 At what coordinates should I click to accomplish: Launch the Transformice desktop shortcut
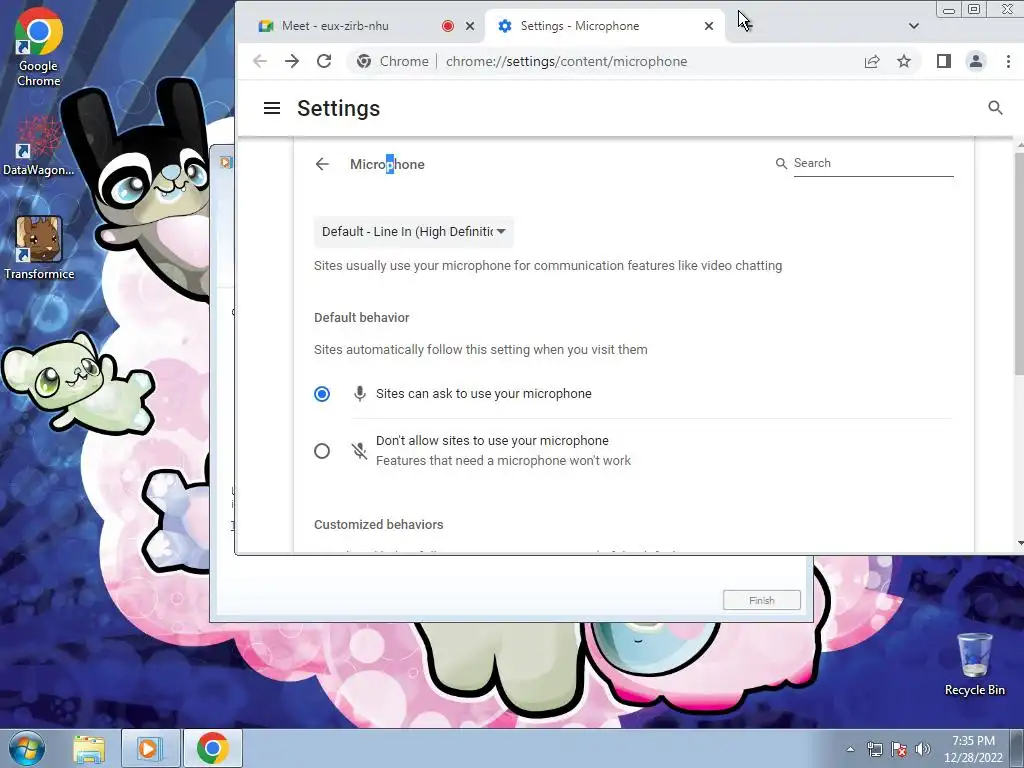click(39, 248)
